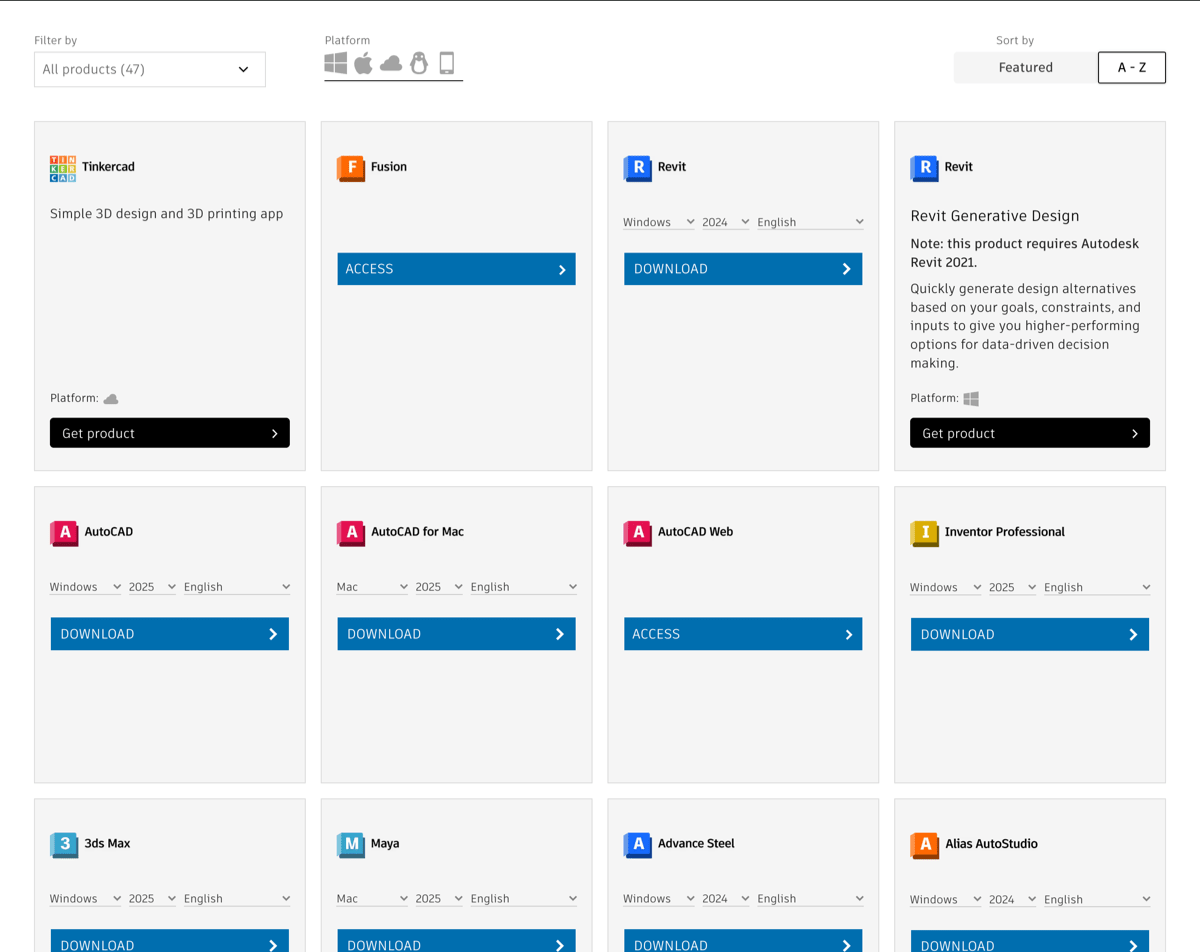Click the 3ds Max logo

[64, 845]
